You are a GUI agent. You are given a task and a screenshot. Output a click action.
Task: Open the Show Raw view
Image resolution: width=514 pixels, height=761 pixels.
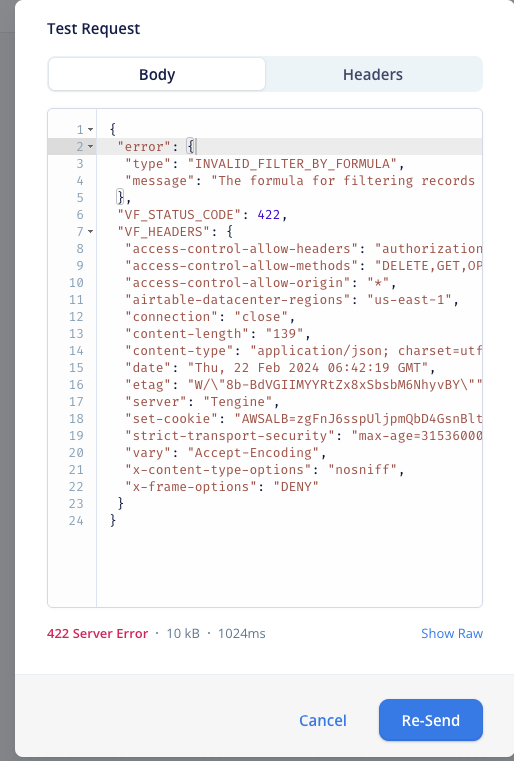452,633
